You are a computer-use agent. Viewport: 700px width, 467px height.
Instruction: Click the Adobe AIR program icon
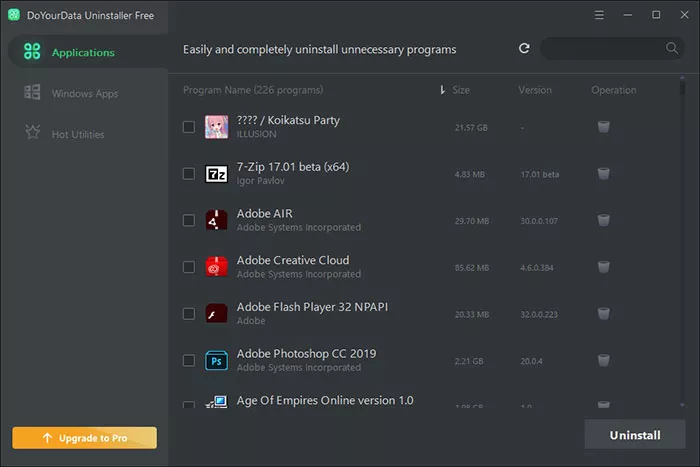tap(217, 220)
